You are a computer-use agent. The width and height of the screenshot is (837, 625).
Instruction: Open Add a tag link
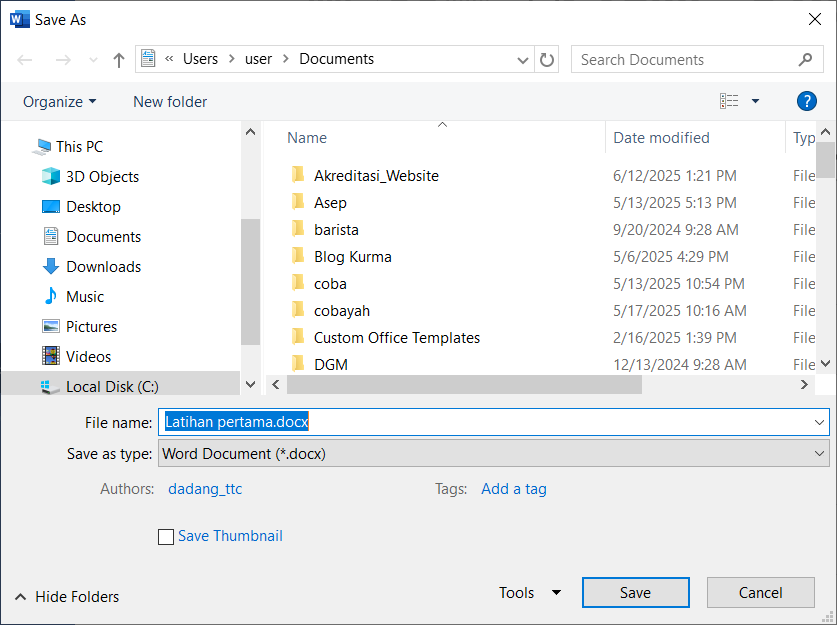(x=513, y=489)
